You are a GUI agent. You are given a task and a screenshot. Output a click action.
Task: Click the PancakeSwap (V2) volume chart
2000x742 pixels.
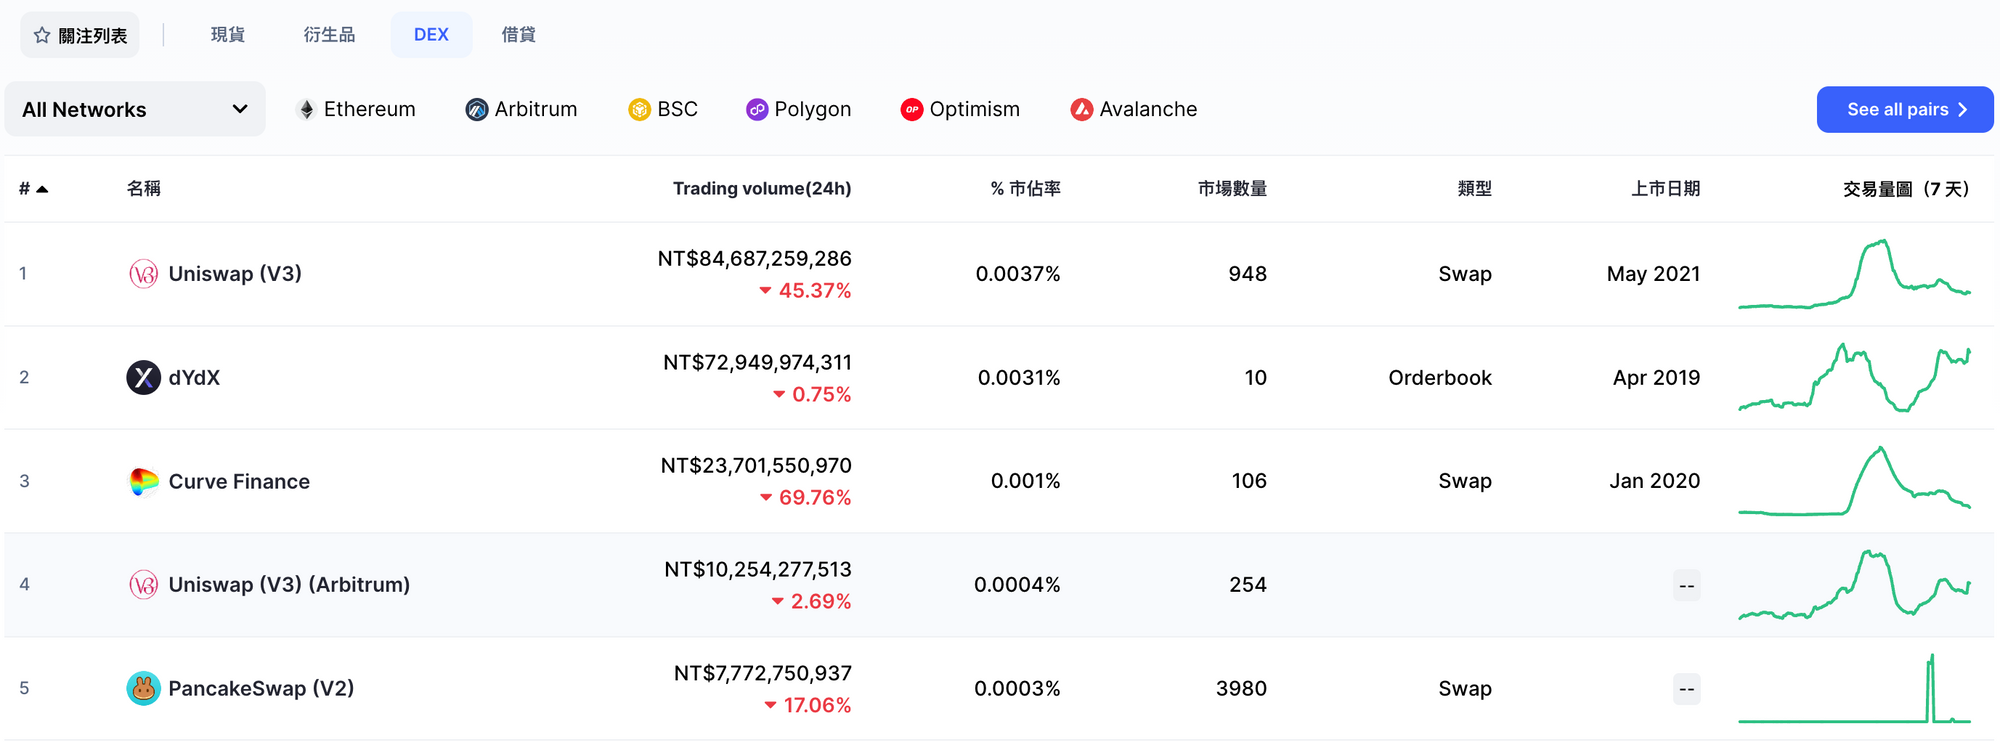pyautogui.click(x=1855, y=689)
